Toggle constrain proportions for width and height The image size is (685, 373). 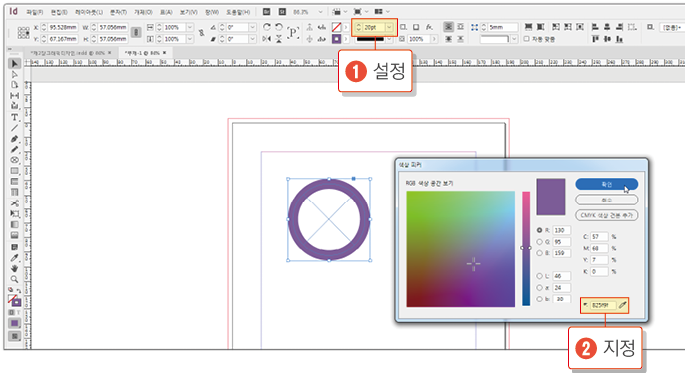136,33
